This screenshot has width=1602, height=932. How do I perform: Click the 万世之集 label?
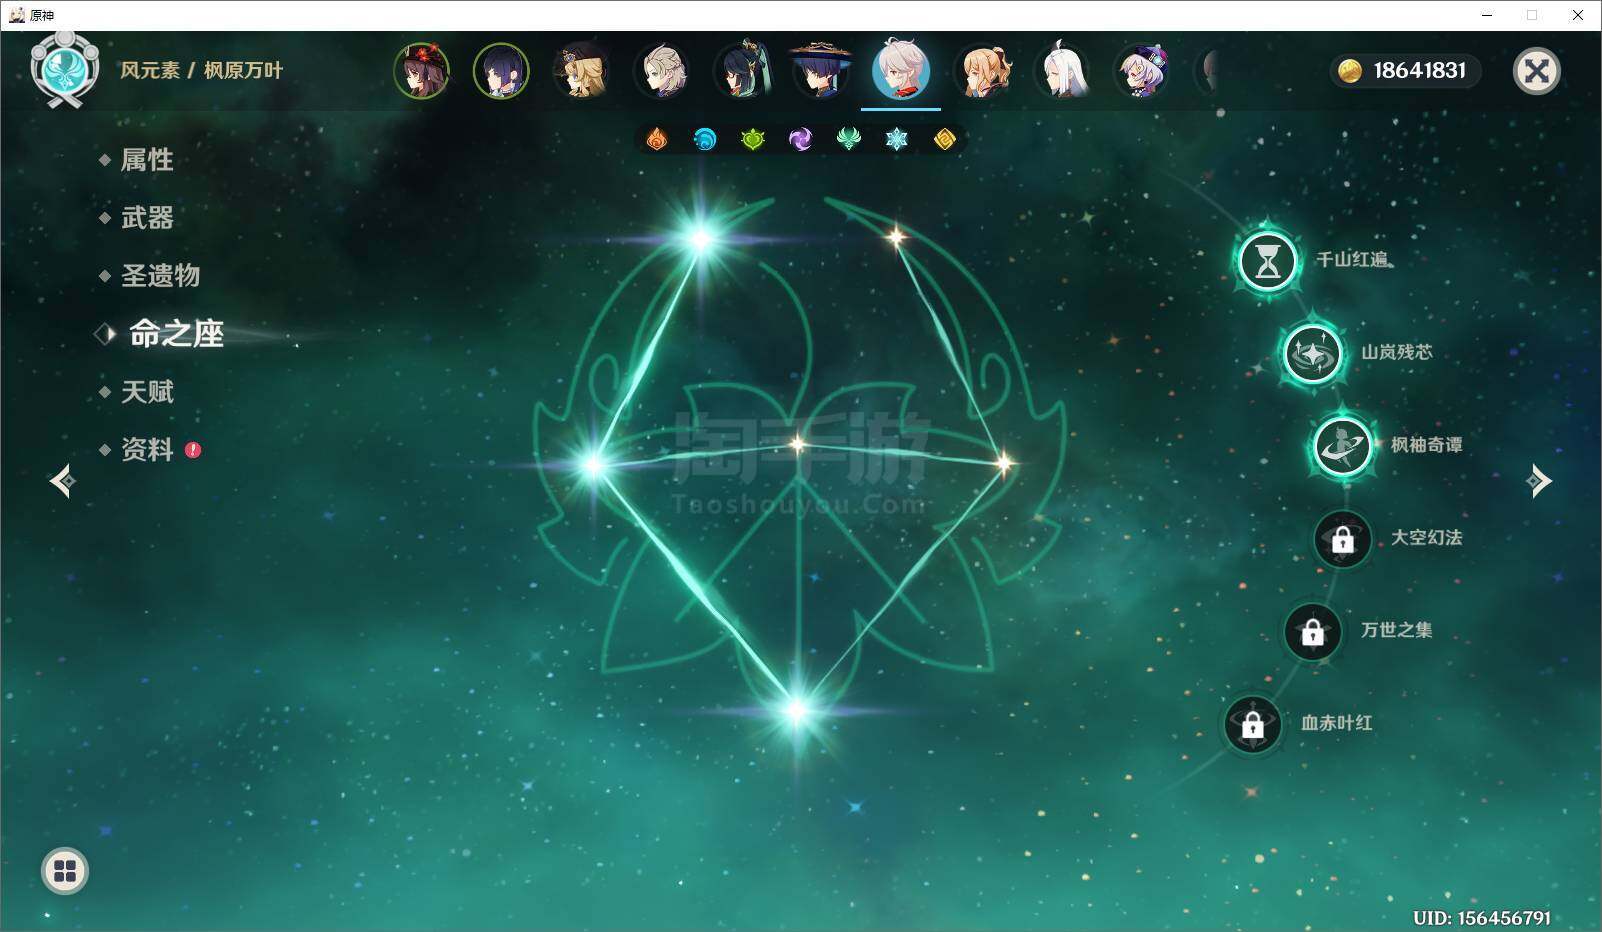tap(1397, 630)
